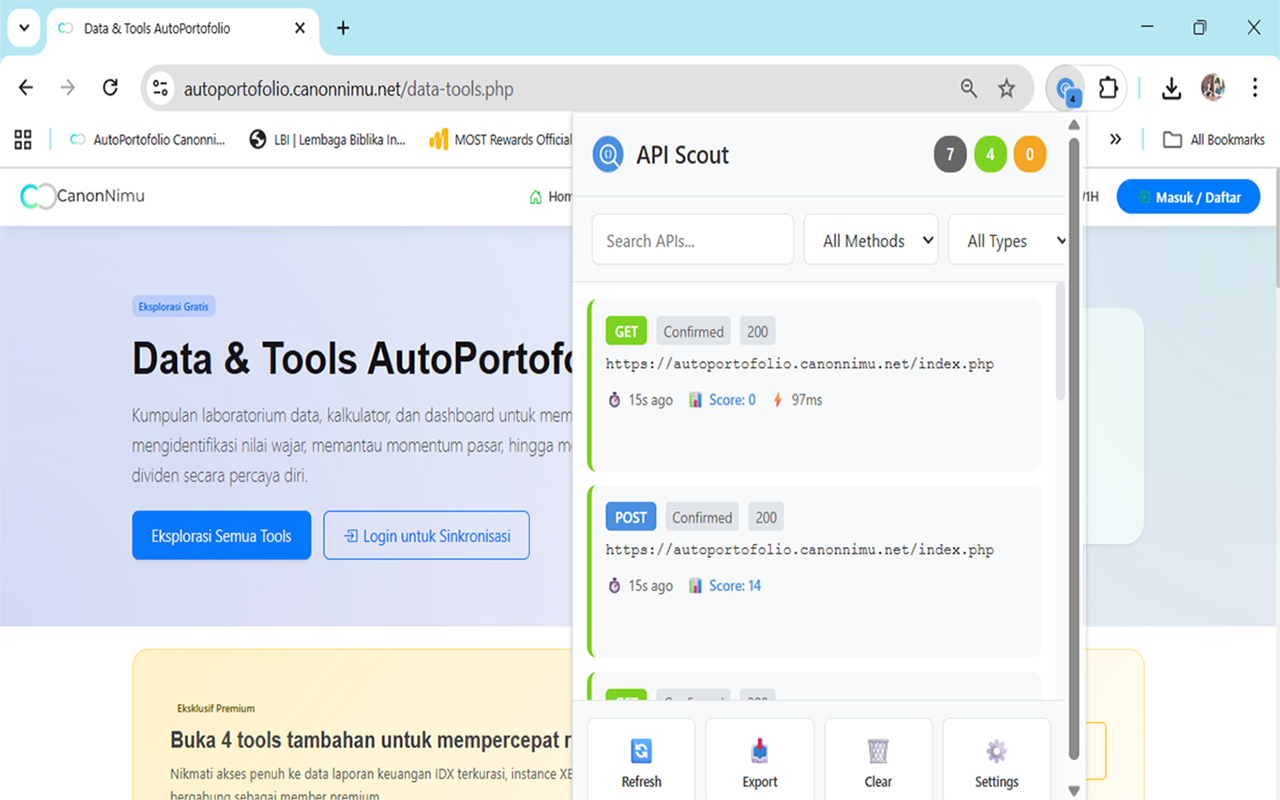Close the Data & Tools AutoPortofolio tab
This screenshot has width=1280, height=800.
click(300, 28)
